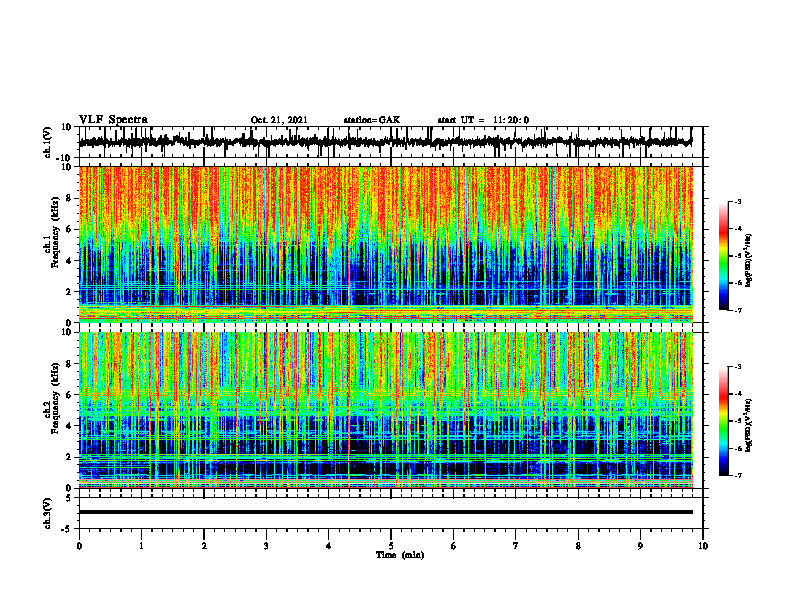Click the ch.2 colorbar log(PSD) unit label
This screenshot has width=792, height=612.
click(748, 425)
